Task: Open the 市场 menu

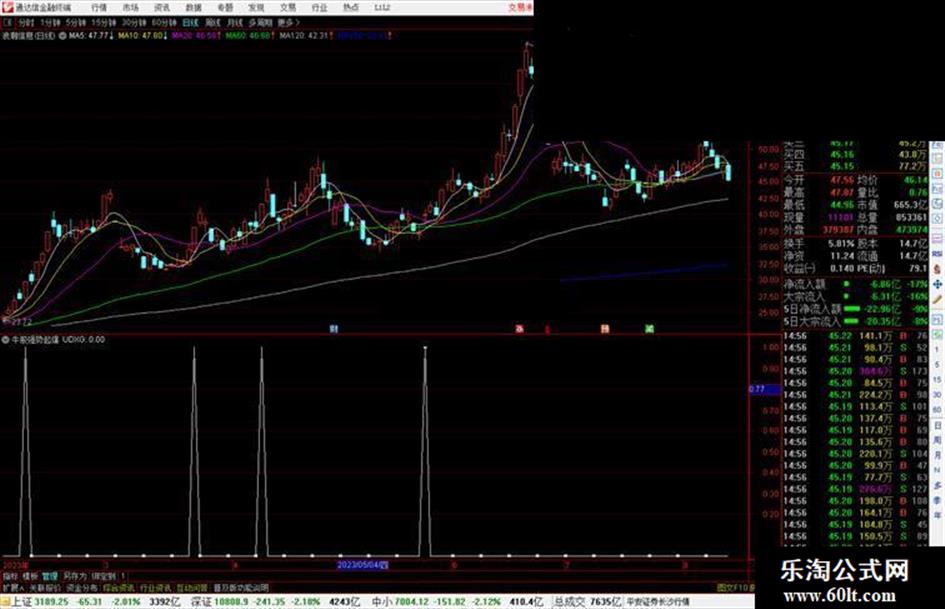Action: 130,7
